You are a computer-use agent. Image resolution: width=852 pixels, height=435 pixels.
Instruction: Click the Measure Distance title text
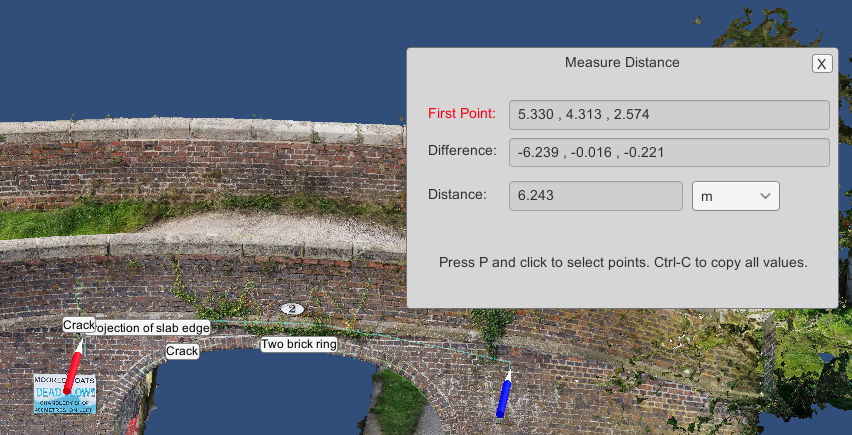point(622,62)
